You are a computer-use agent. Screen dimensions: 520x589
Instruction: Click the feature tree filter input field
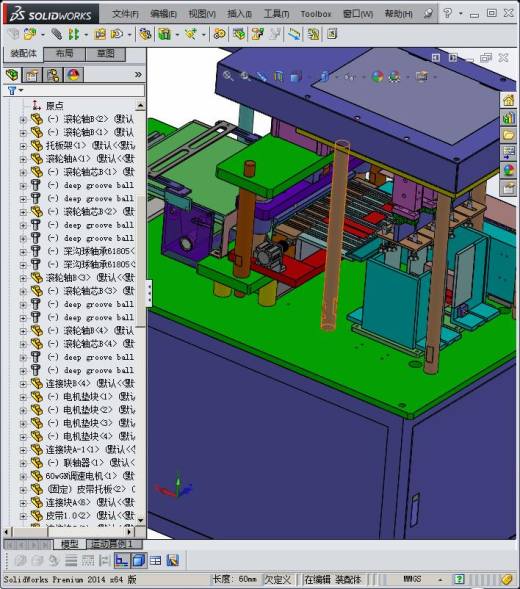click(x=84, y=91)
